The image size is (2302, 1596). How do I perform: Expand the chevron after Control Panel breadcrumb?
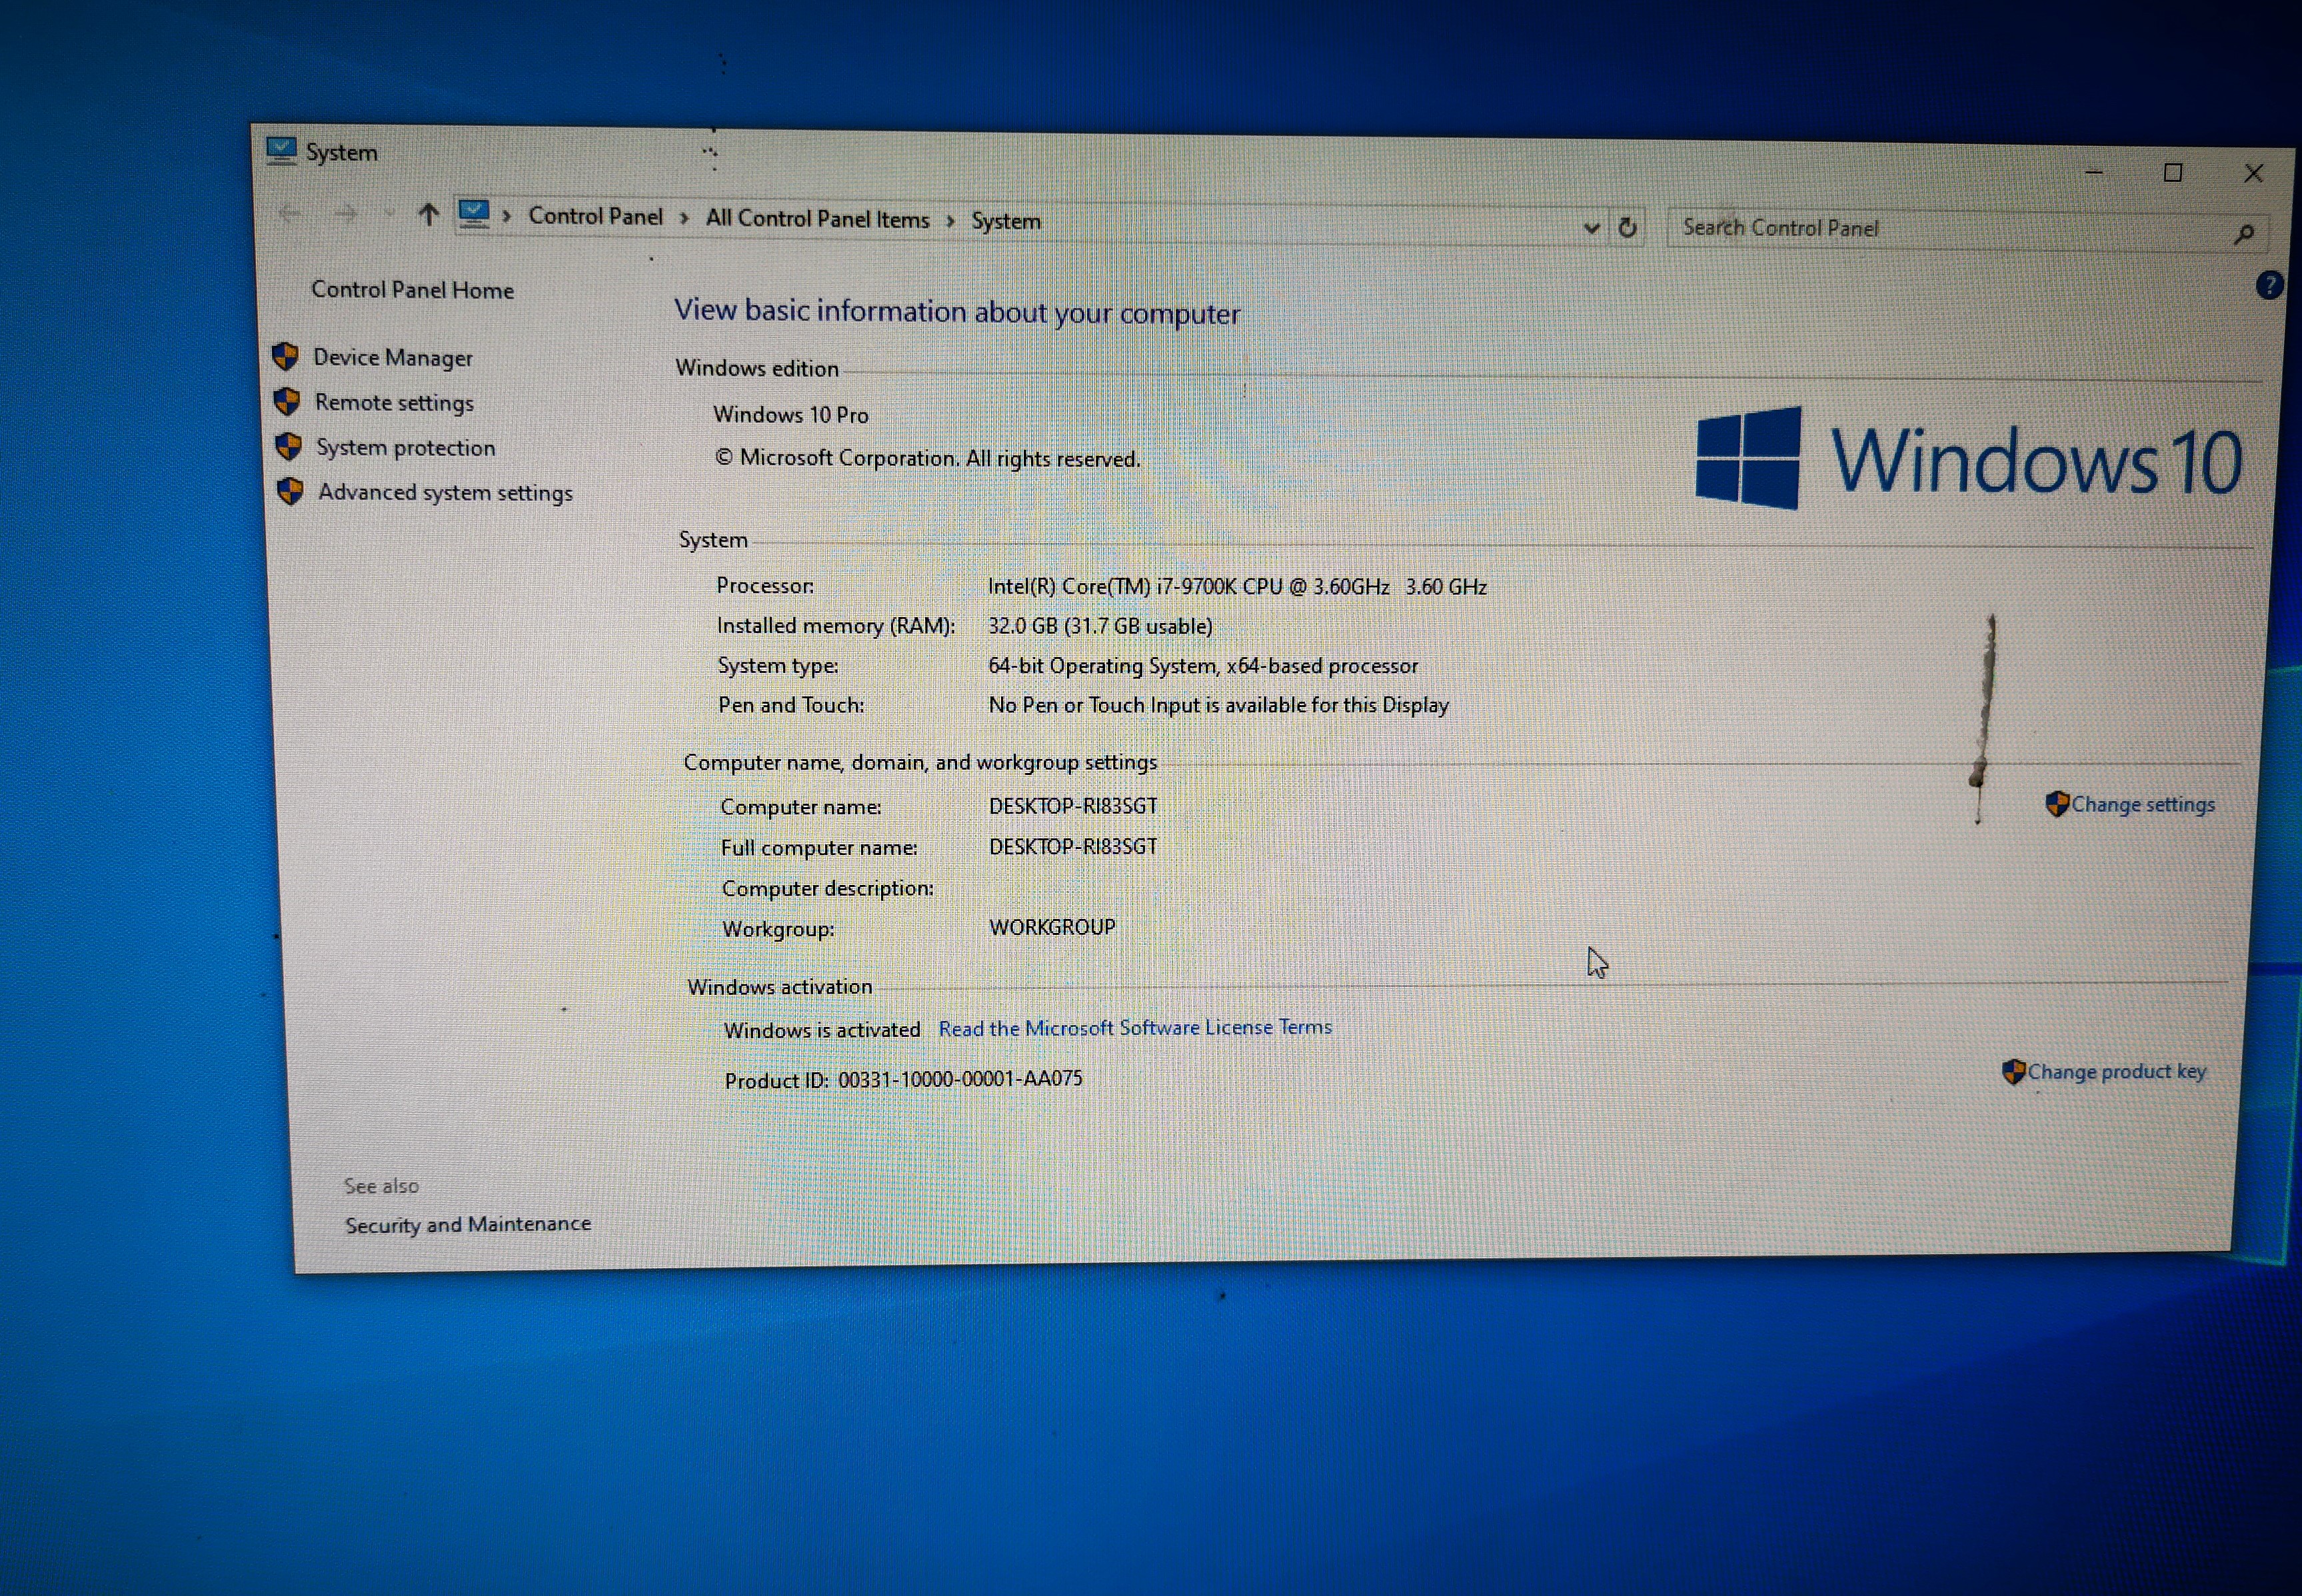pyautogui.click(x=685, y=218)
